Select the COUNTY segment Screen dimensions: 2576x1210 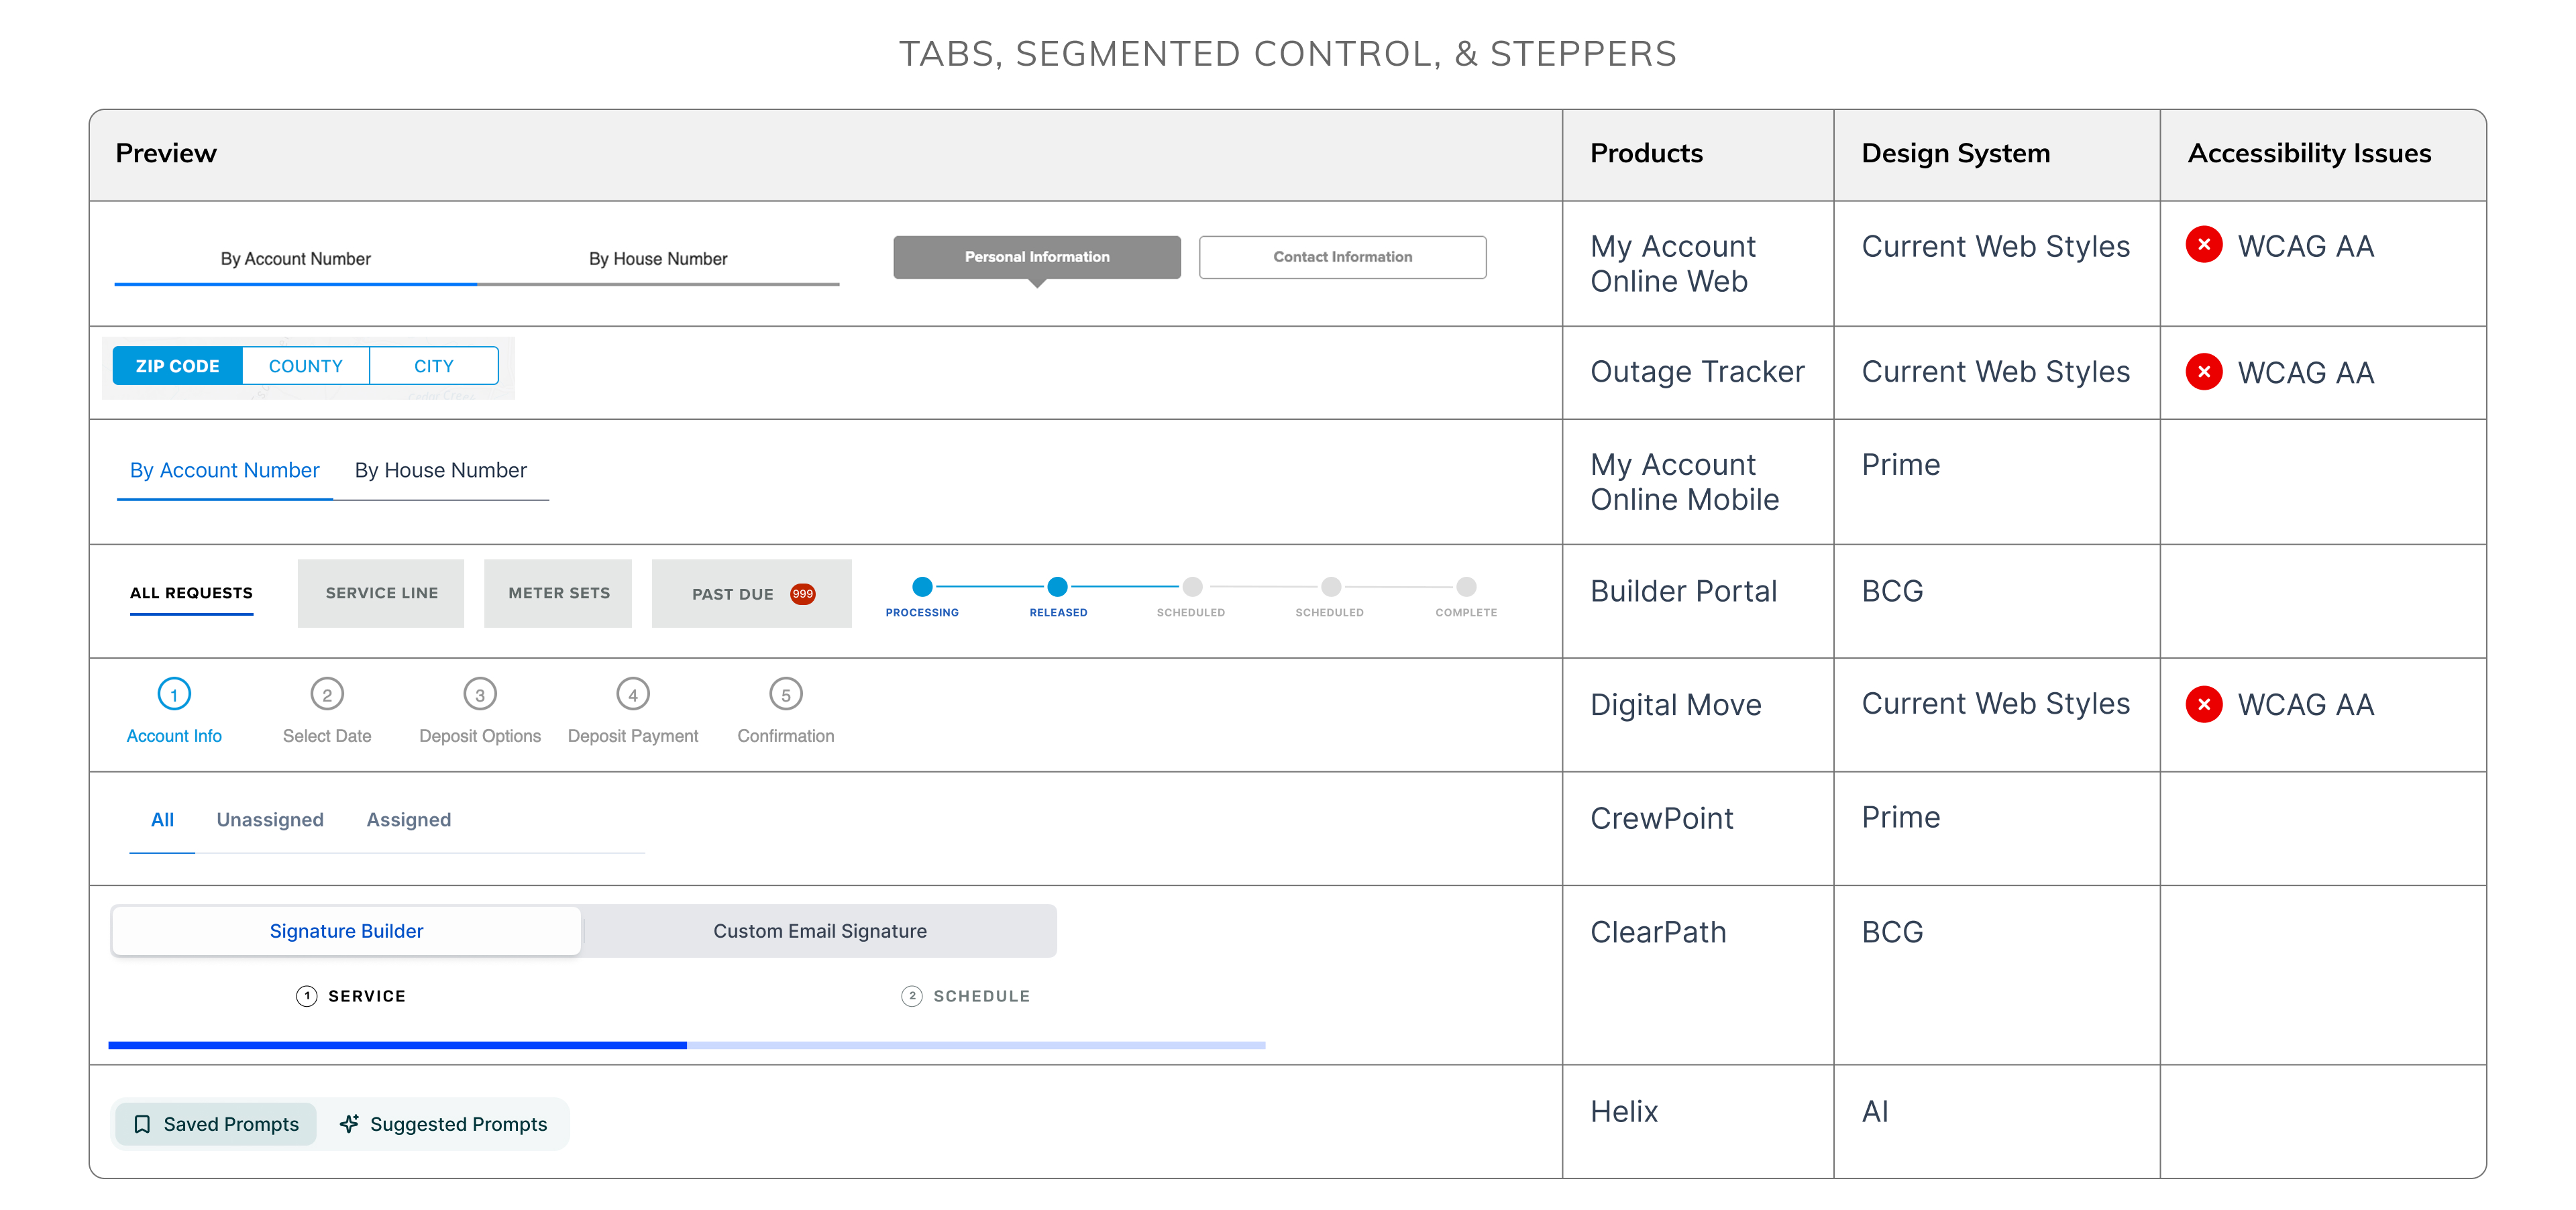(x=306, y=366)
